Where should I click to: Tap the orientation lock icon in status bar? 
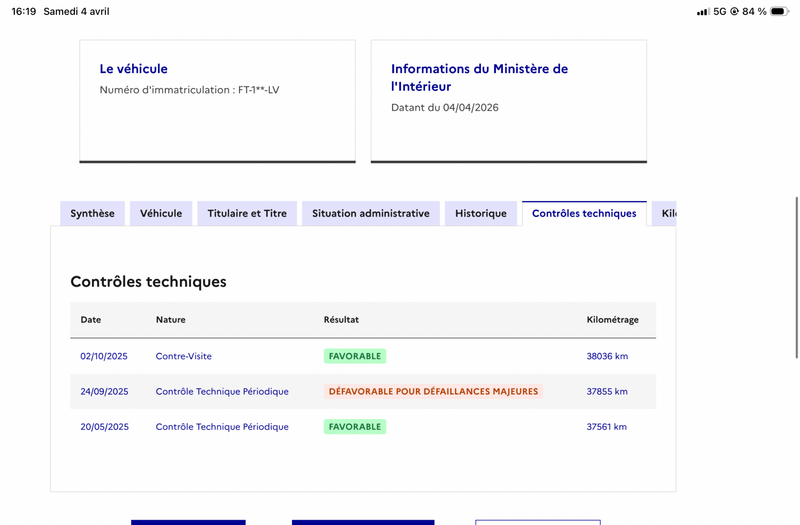pyautogui.click(x=734, y=11)
